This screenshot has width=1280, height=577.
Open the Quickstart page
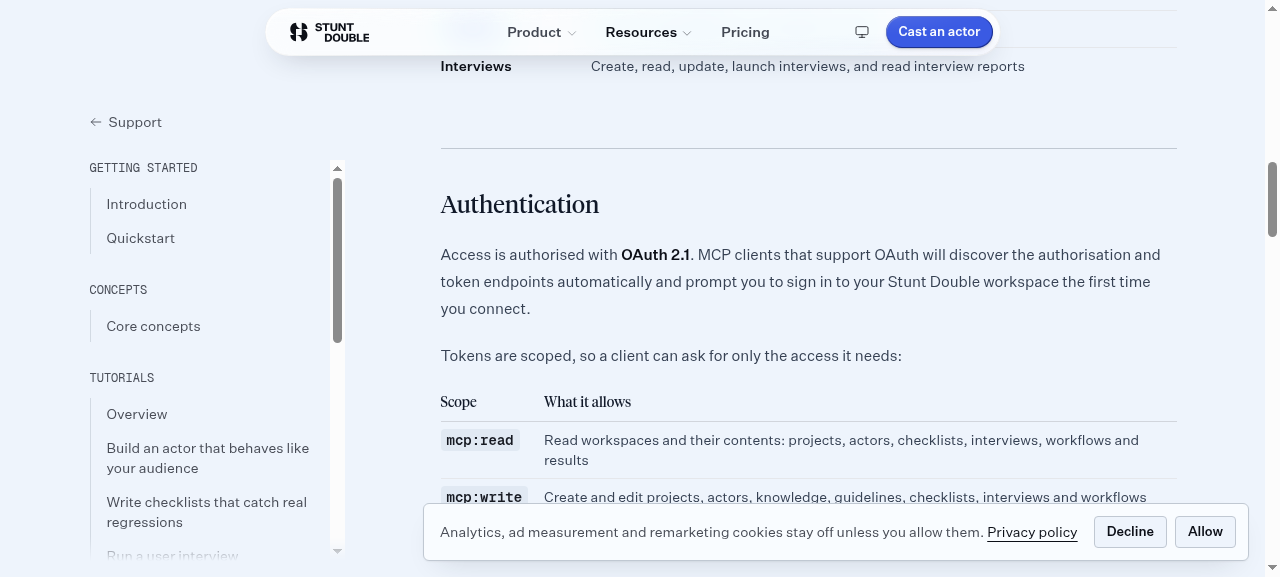140,238
